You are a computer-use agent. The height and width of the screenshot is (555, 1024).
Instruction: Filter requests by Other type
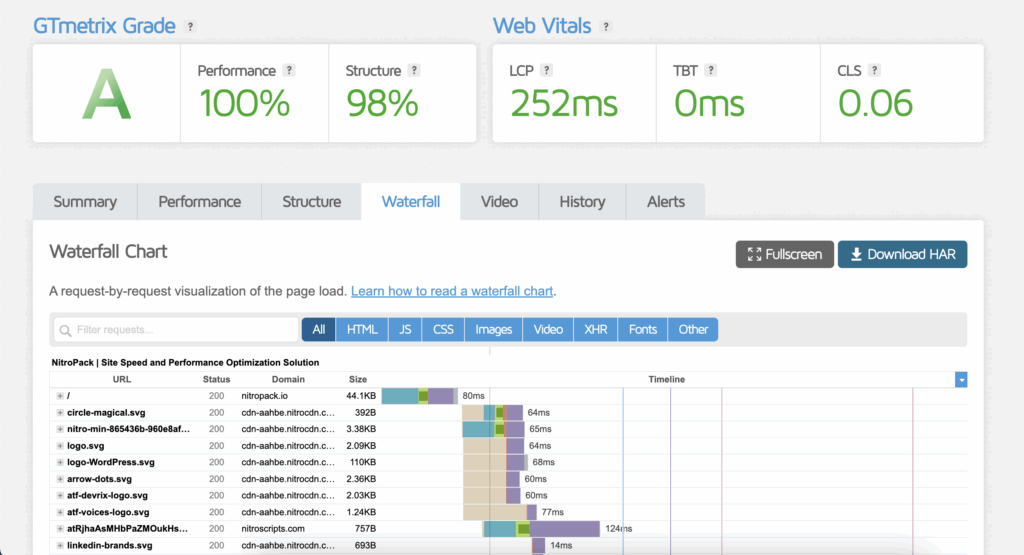pyautogui.click(x=693, y=330)
